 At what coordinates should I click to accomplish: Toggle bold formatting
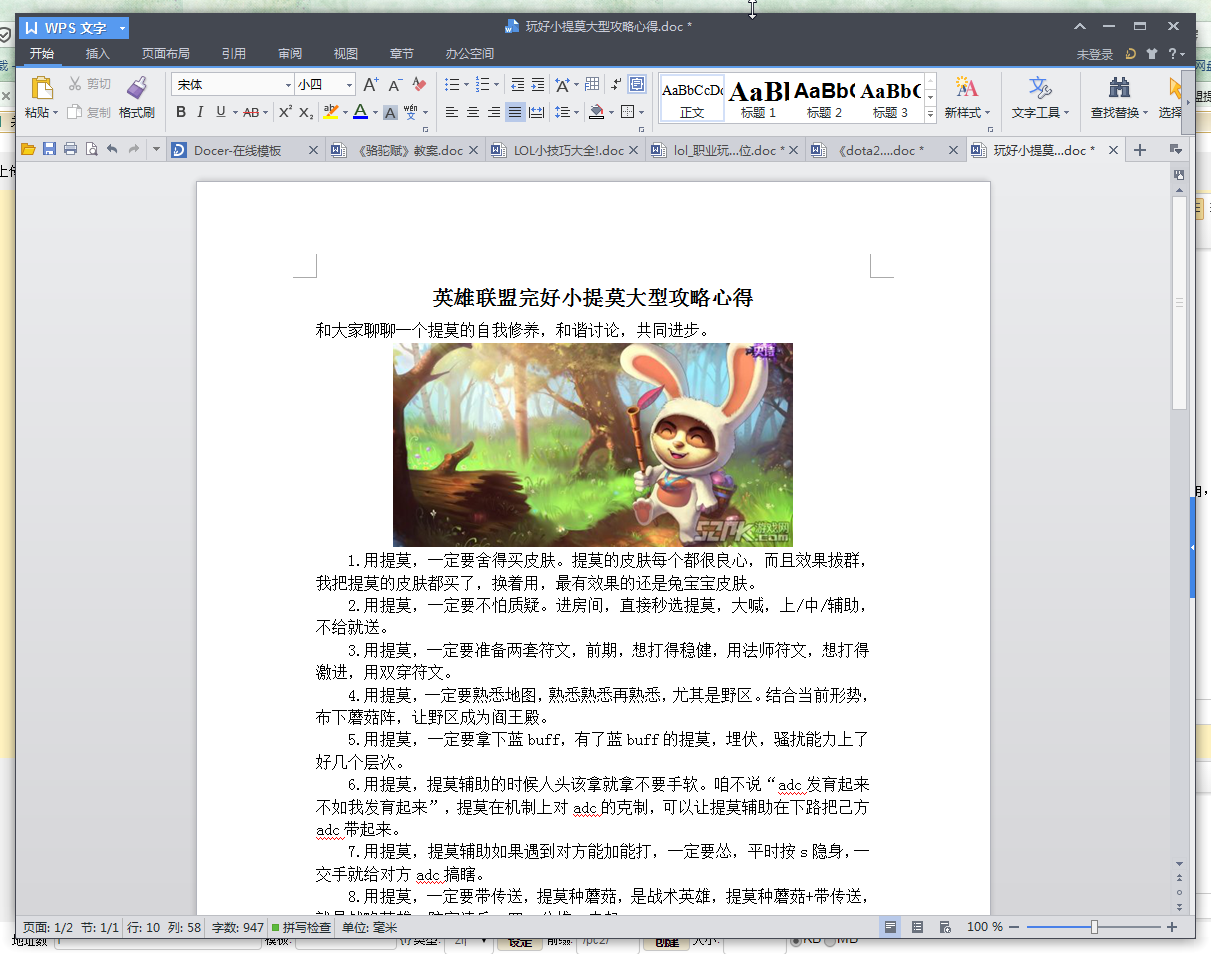click(181, 112)
